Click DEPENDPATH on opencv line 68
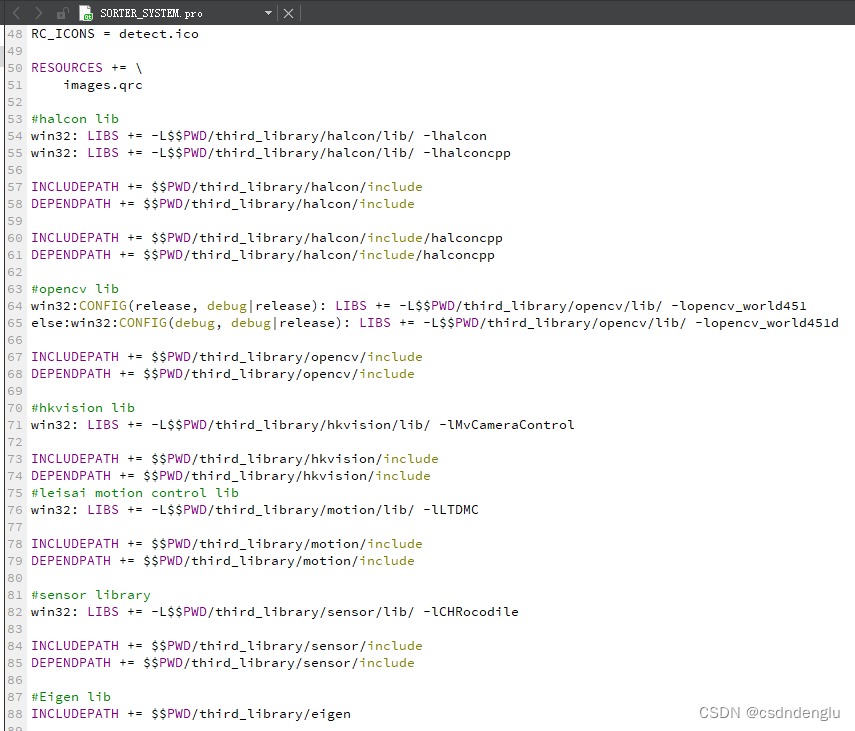Image resolution: width=855 pixels, height=731 pixels. (x=71, y=374)
